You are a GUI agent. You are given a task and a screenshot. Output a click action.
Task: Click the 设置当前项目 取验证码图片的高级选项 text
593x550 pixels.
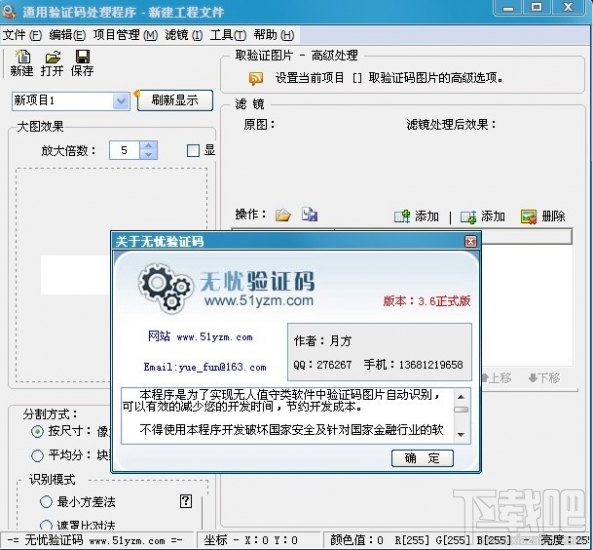pos(389,78)
